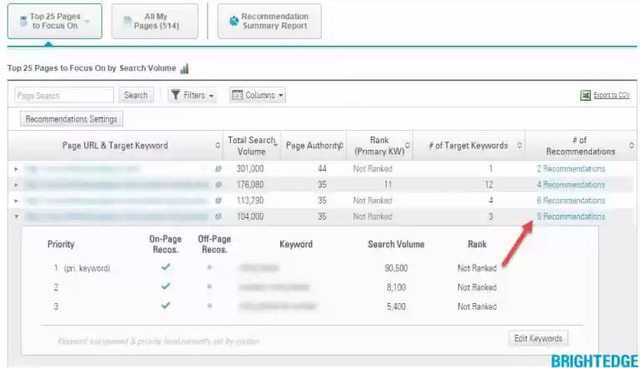Sort by Page Authority column

[x=313, y=146]
